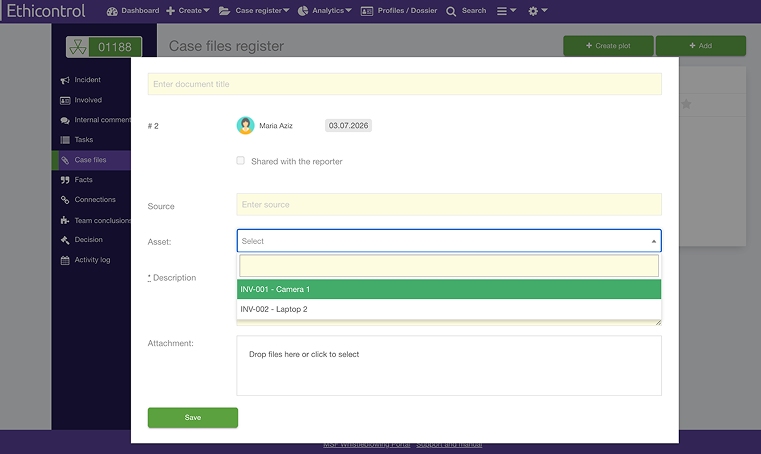Open the settings gear icon
The width and height of the screenshot is (761, 454).
(x=533, y=11)
